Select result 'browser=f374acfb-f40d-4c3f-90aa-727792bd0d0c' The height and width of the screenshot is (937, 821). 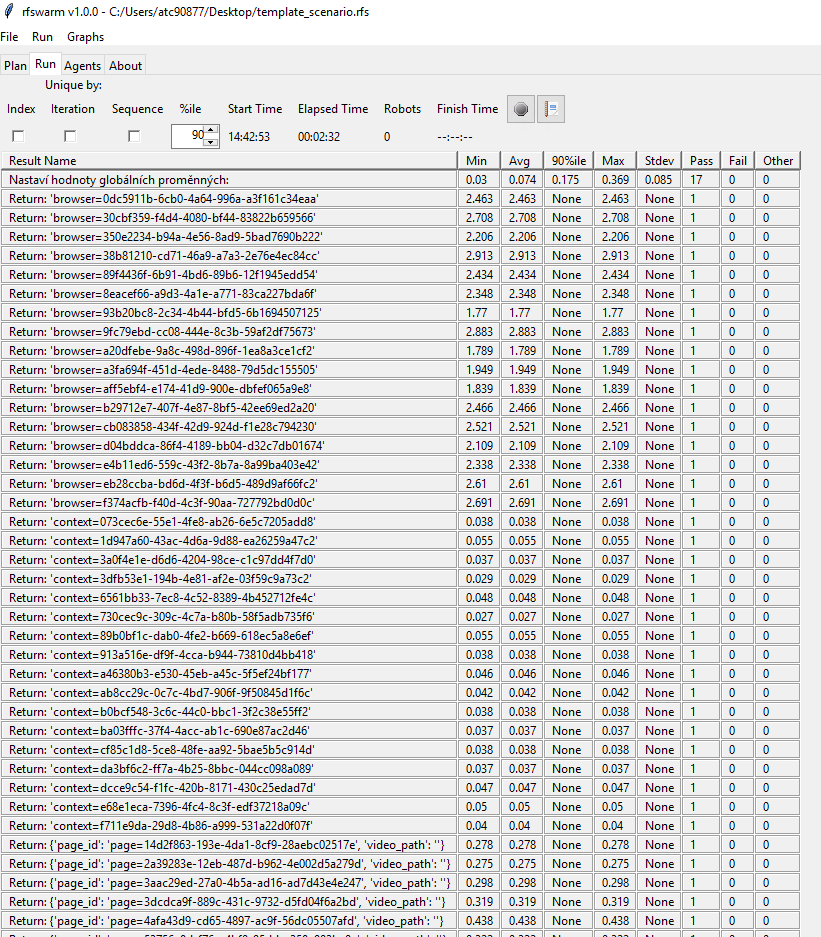[229, 503]
